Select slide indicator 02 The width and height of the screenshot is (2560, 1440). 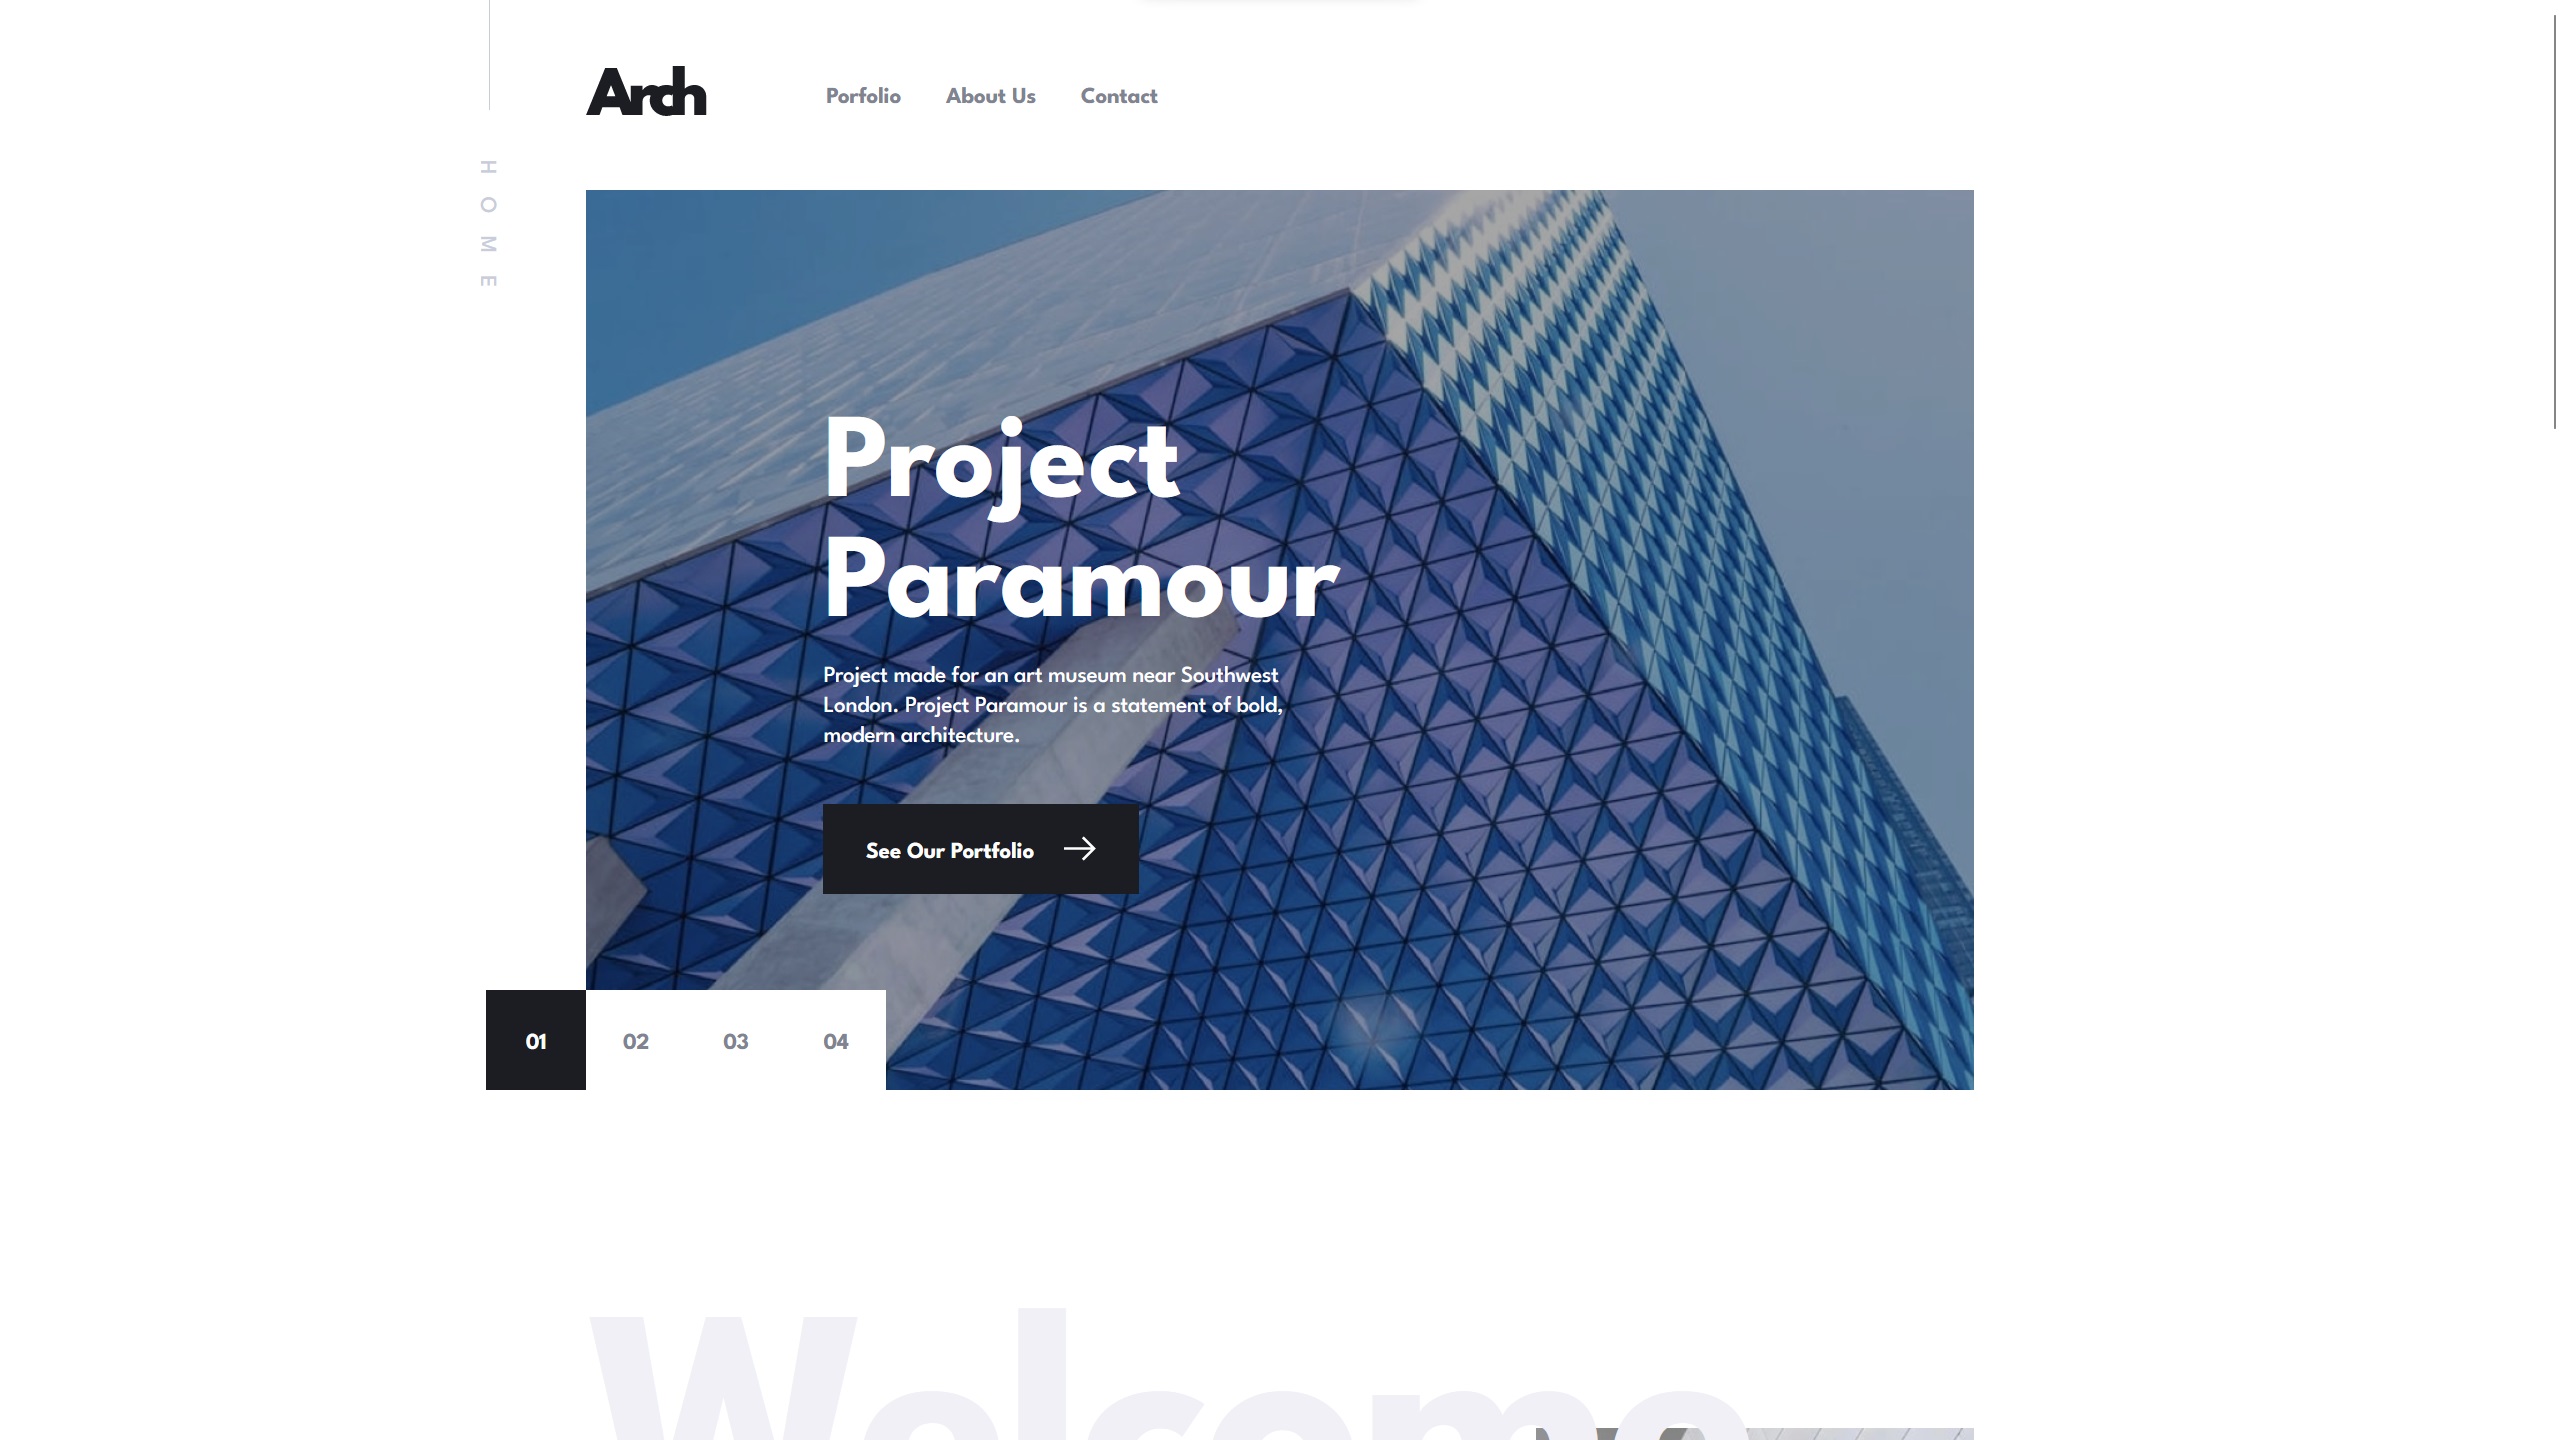coord(635,1039)
